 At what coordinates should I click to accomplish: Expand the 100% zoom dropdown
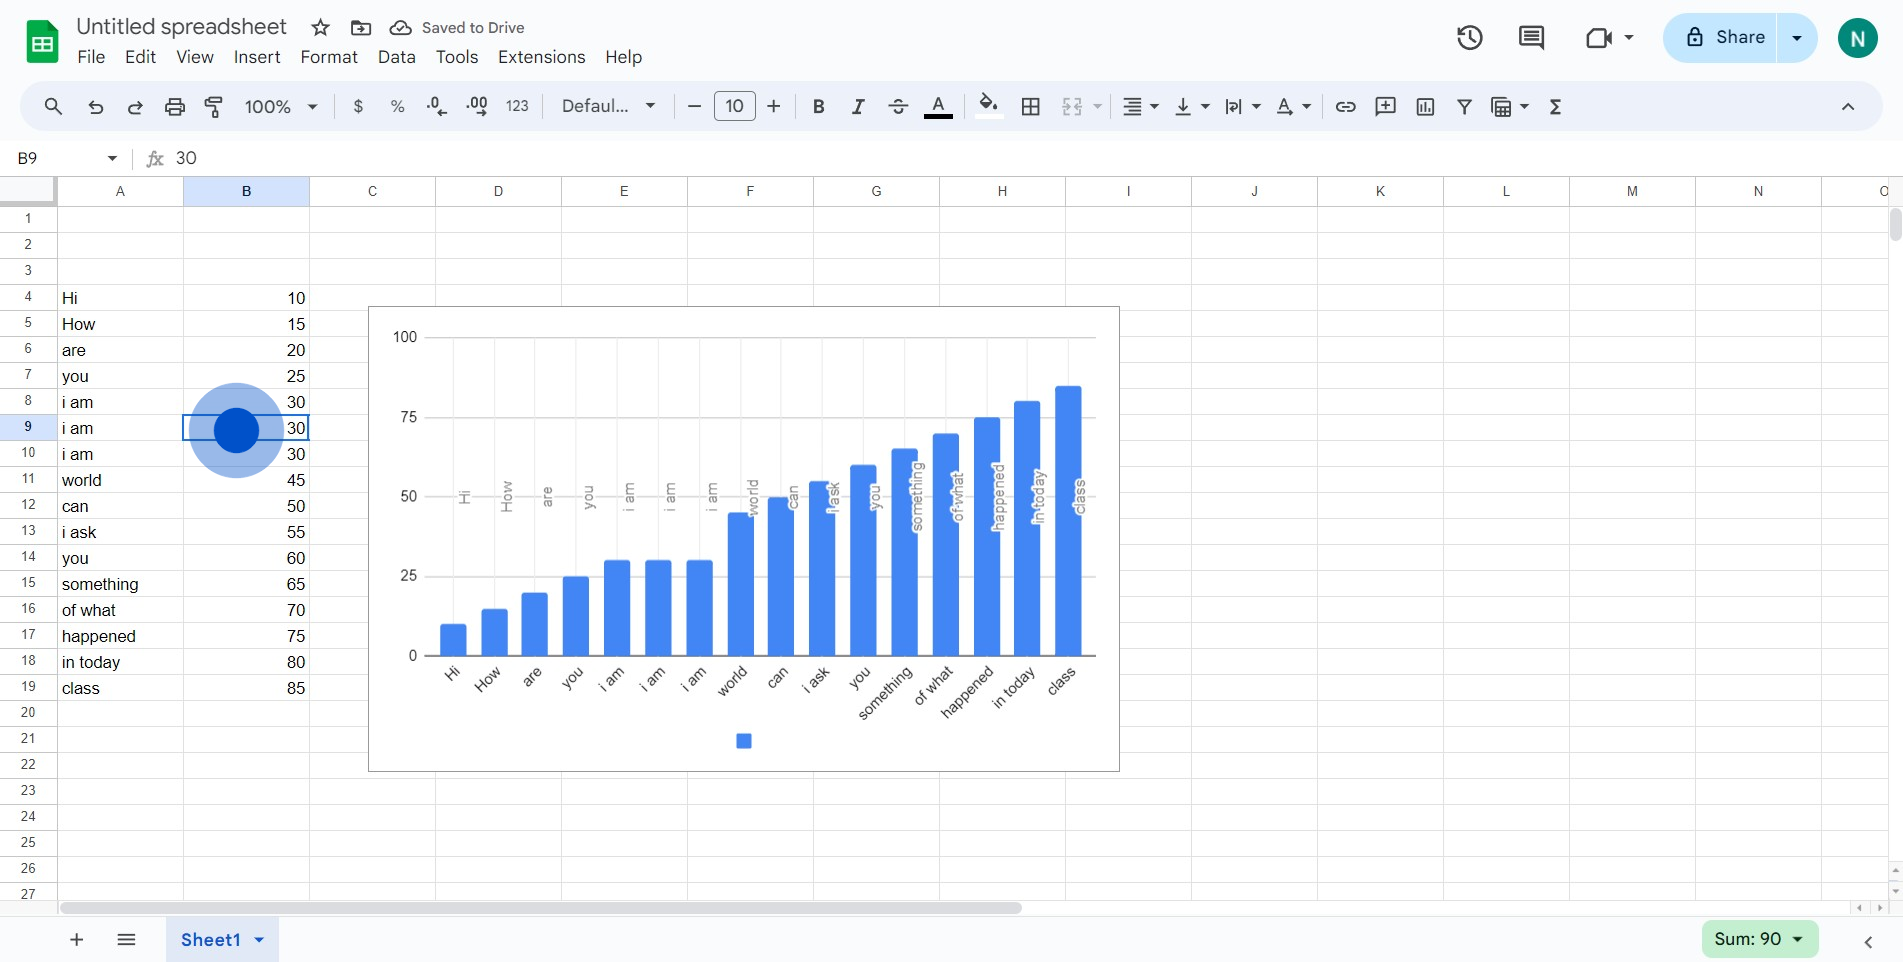pos(281,107)
